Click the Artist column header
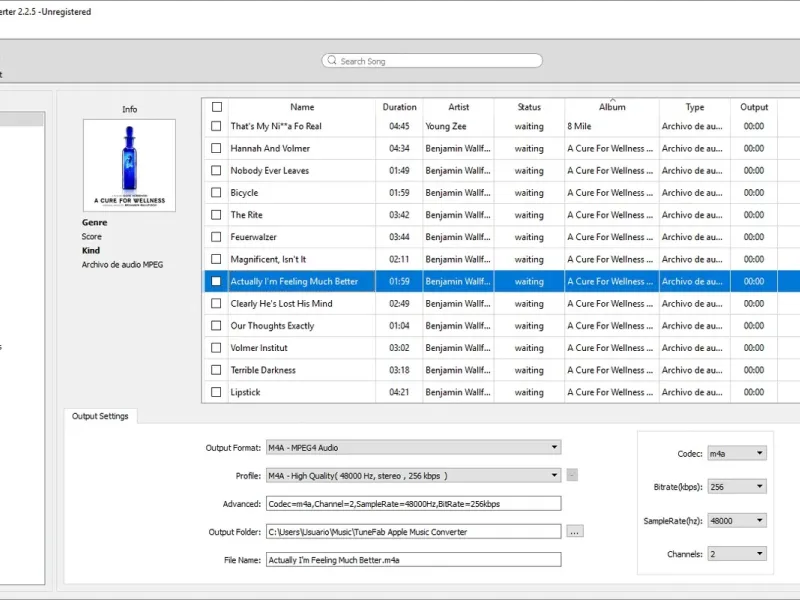The height and width of the screenshot is (600, 800). pos(458,107)
